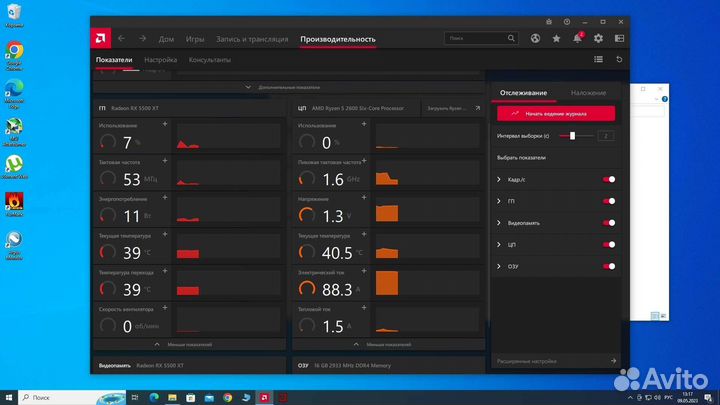720x405 pixels.
Task: Click the bug report icon in title bar
Action: pyautogui.click(x=549, y=22)
